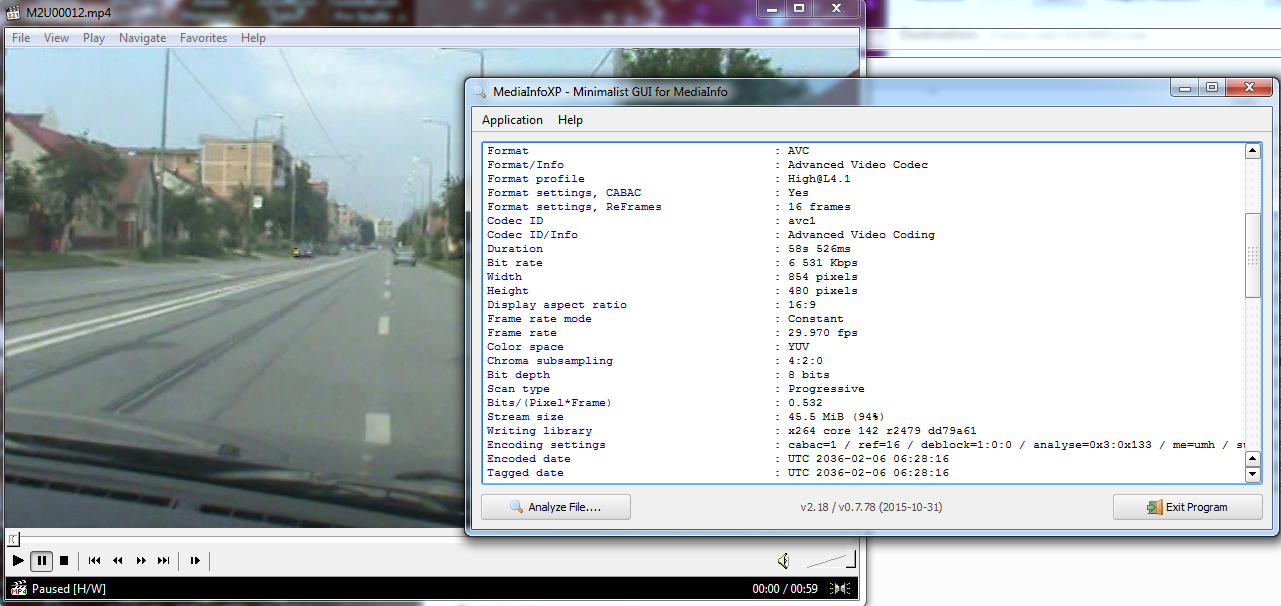Skip to next file button
Image resolution: width=1281 pixels, height=606 pixels.
tap(163, 561)
